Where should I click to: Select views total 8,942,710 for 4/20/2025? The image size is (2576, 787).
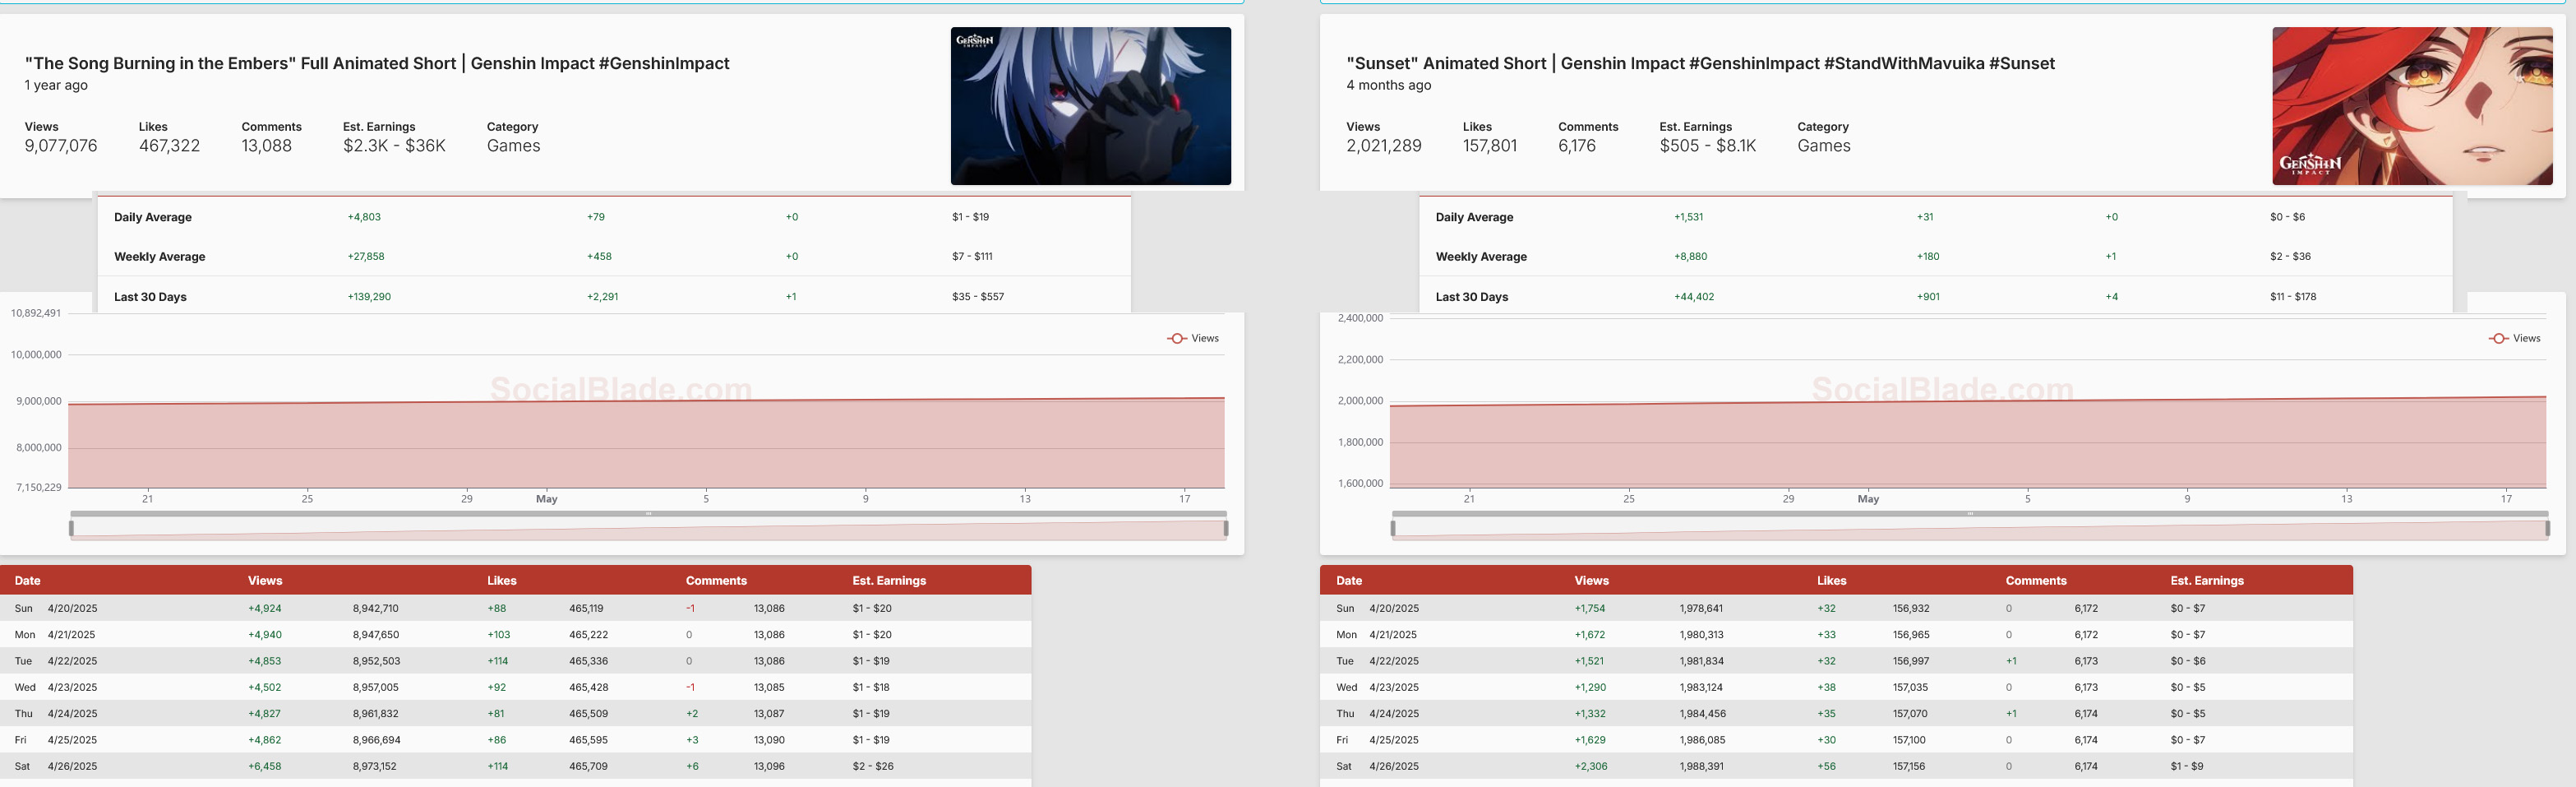point(376,608)
